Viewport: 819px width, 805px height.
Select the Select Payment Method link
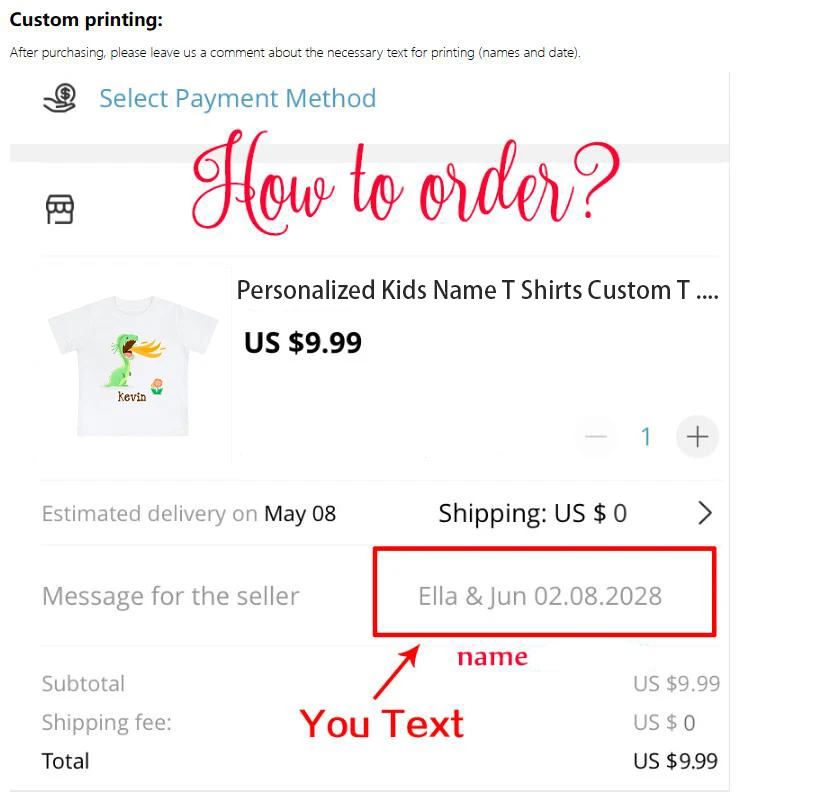tap(238, 98)
